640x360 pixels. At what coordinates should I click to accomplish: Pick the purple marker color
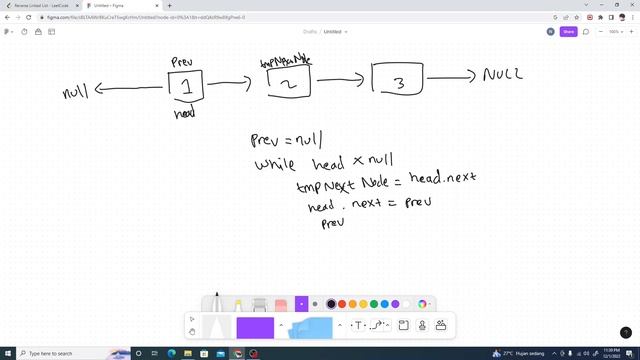tap(395, 304)
